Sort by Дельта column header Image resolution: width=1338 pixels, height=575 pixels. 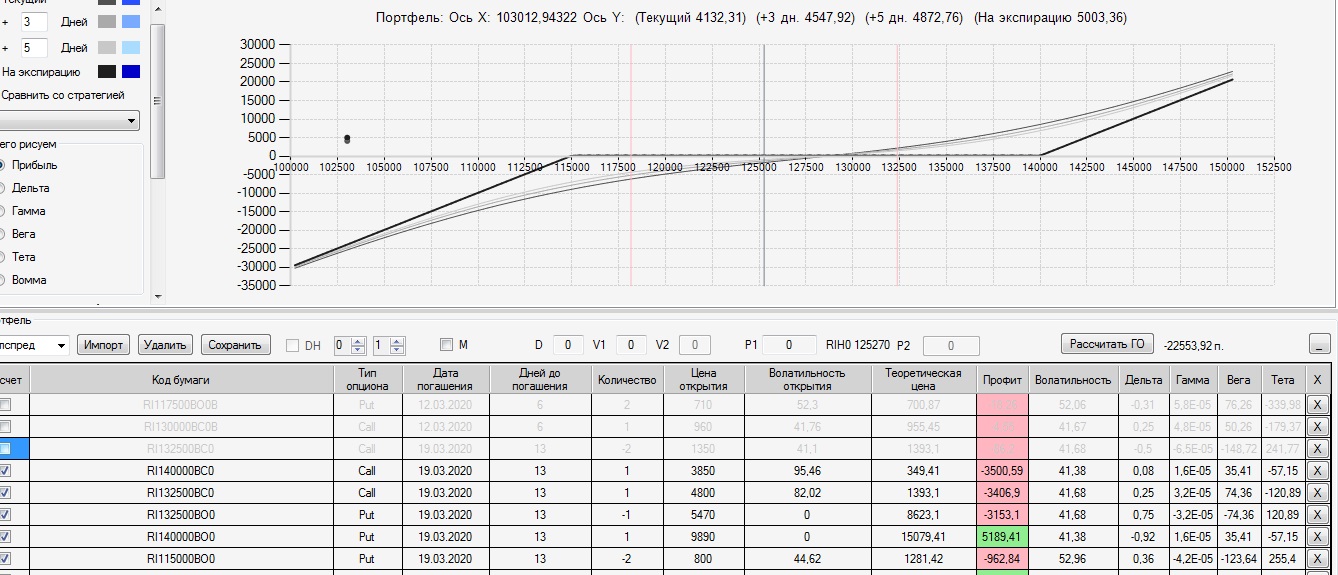click(1144, 380)
